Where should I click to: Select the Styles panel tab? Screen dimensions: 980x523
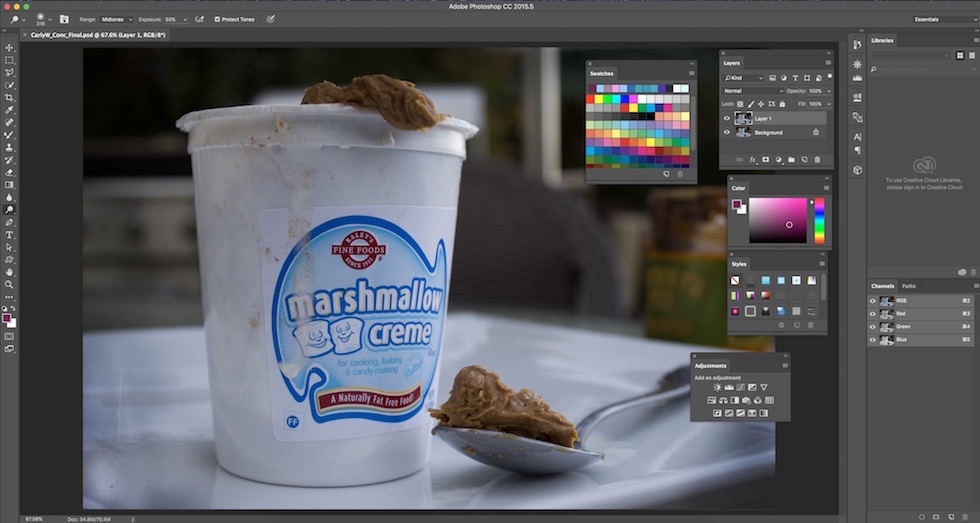[x=739, y=264]
